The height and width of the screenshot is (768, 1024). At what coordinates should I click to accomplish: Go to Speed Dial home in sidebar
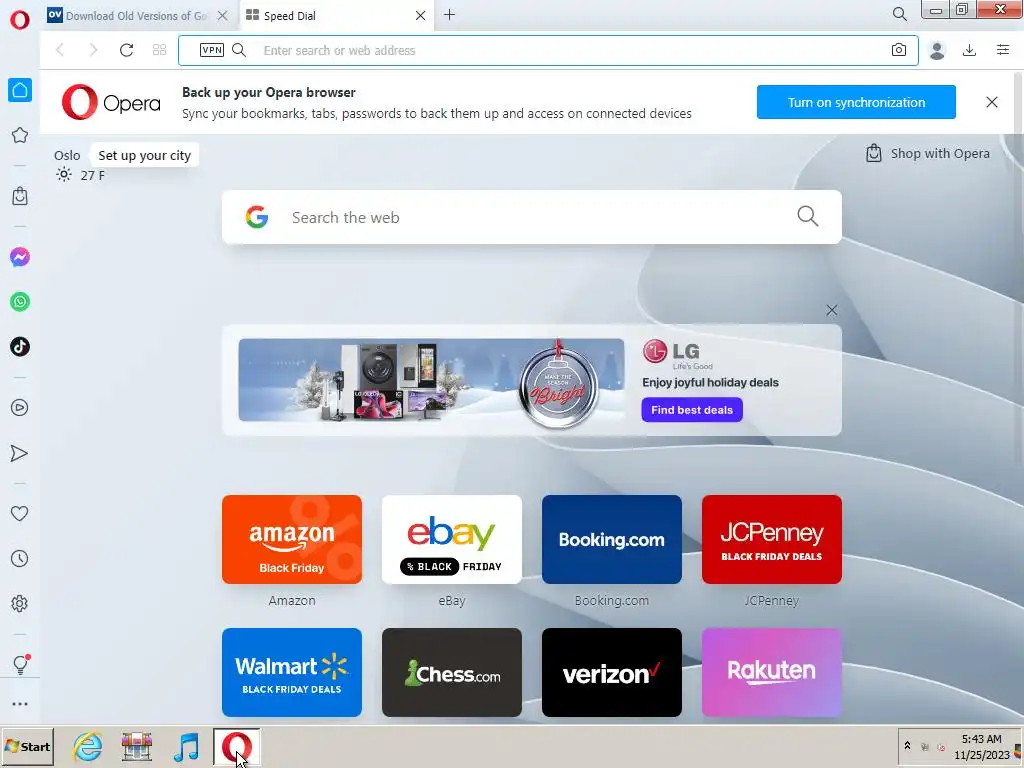point(20,90)
